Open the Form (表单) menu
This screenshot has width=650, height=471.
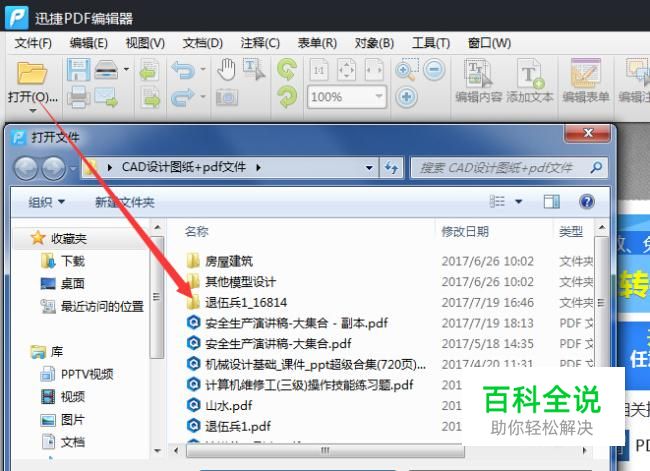tap(317, 43)
